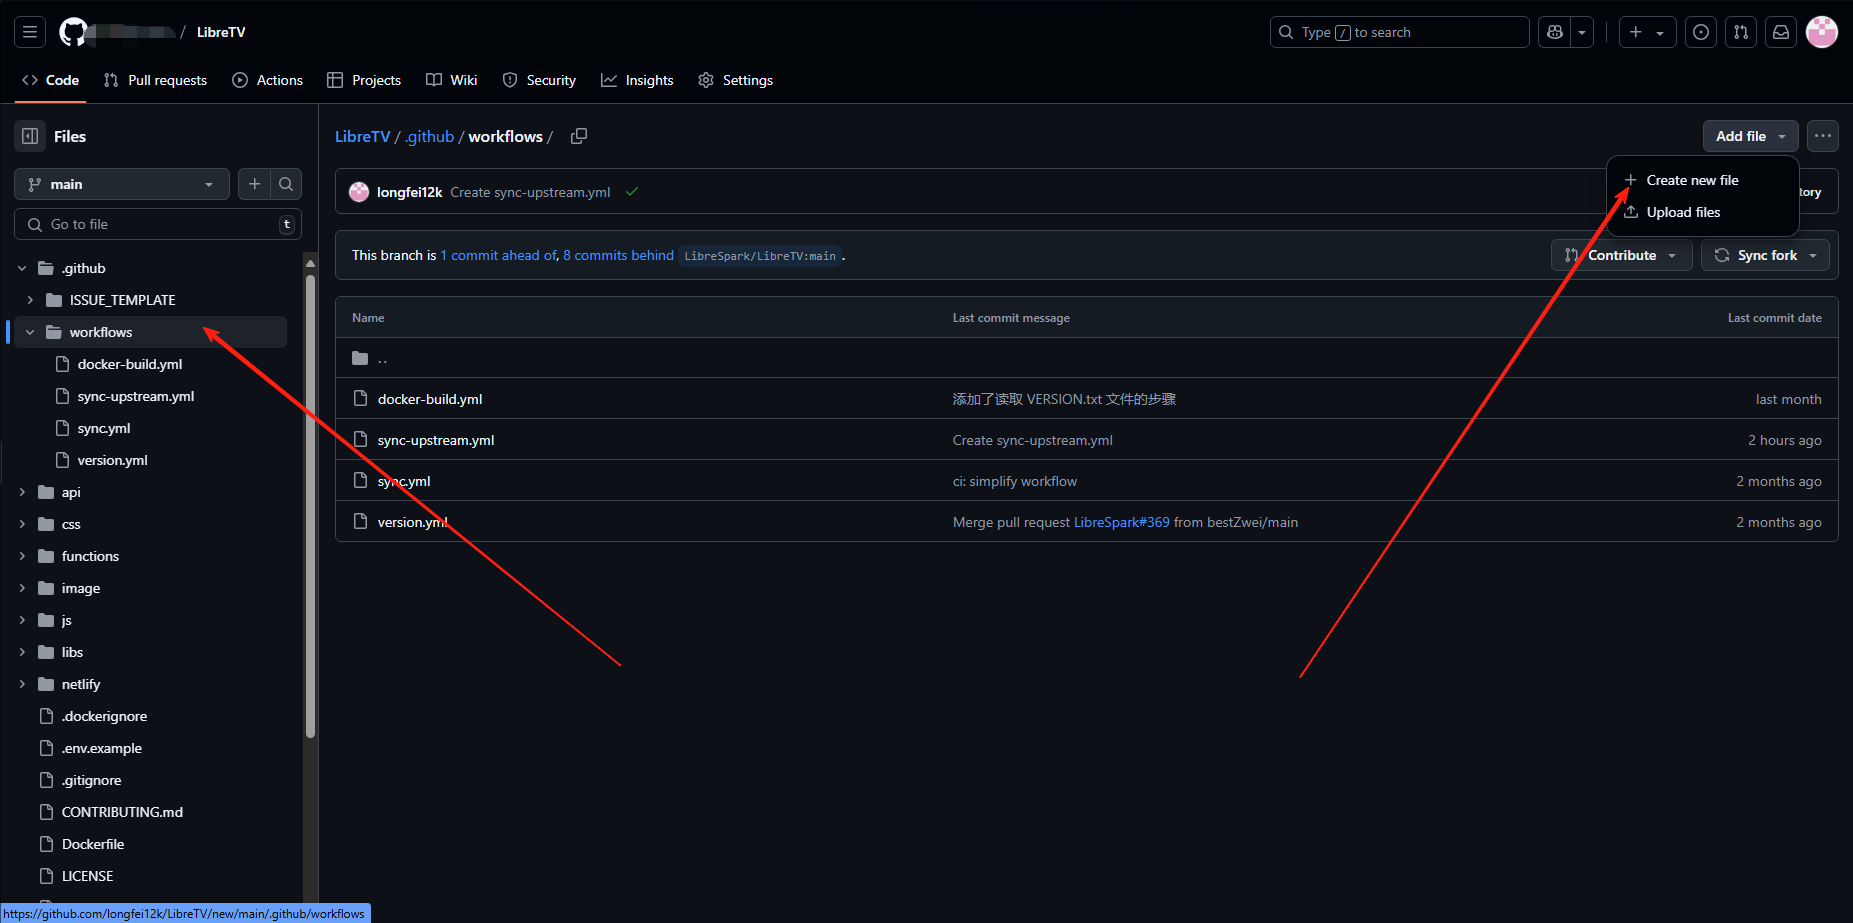Switch to the Projects tab
The image size is (1853, 923).
(x=364, y=80)
